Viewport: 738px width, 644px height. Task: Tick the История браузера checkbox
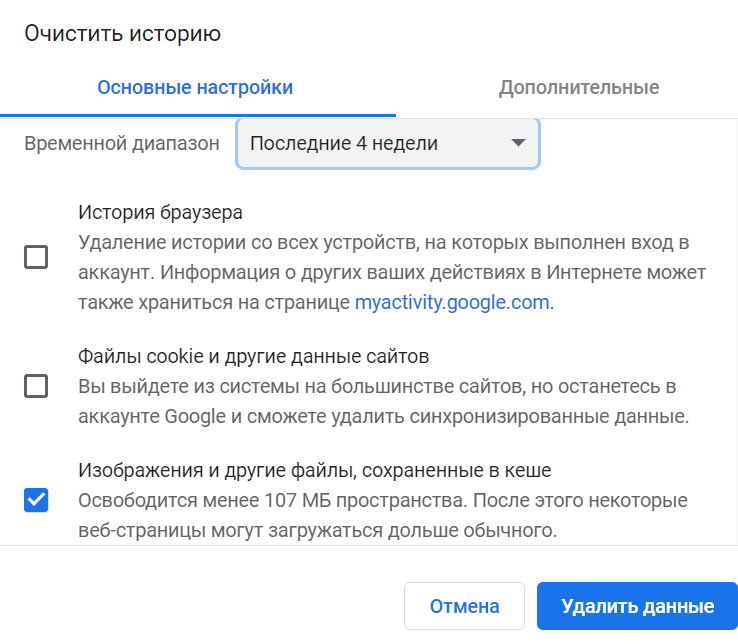click(x=36, y=257)
